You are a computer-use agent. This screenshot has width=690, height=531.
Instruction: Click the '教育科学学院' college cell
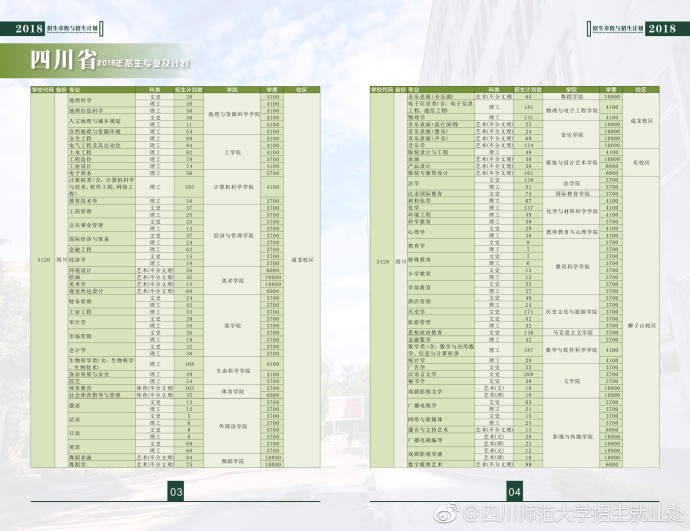[571, 267]
